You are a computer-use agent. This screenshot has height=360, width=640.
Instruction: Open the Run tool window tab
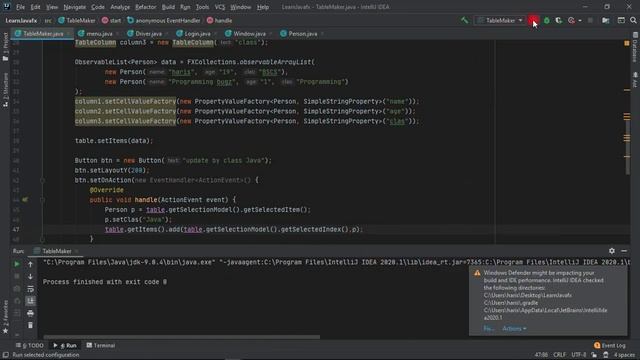click(x=65, y=345)
